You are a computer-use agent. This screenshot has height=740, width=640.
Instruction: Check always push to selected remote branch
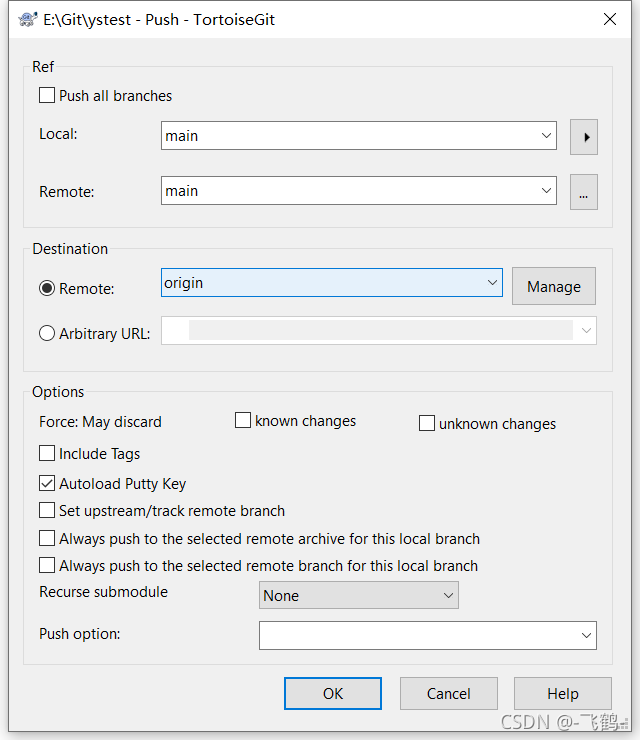47,565
